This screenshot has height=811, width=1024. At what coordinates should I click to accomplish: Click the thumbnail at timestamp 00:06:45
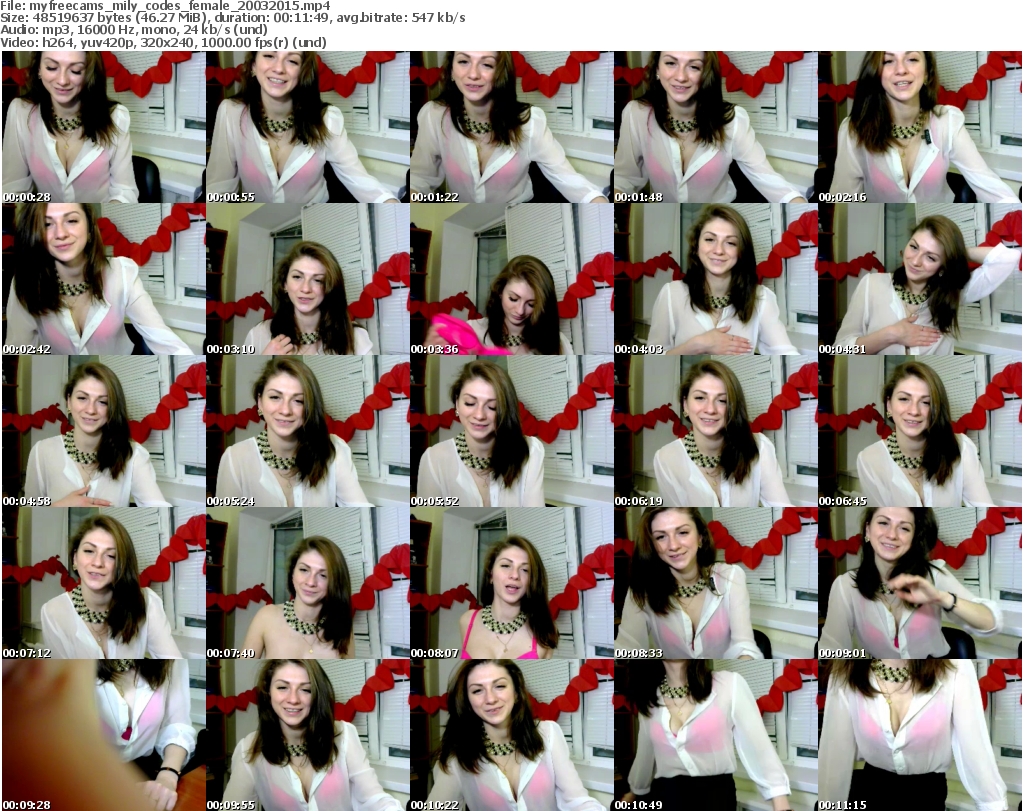pos(920,432)
